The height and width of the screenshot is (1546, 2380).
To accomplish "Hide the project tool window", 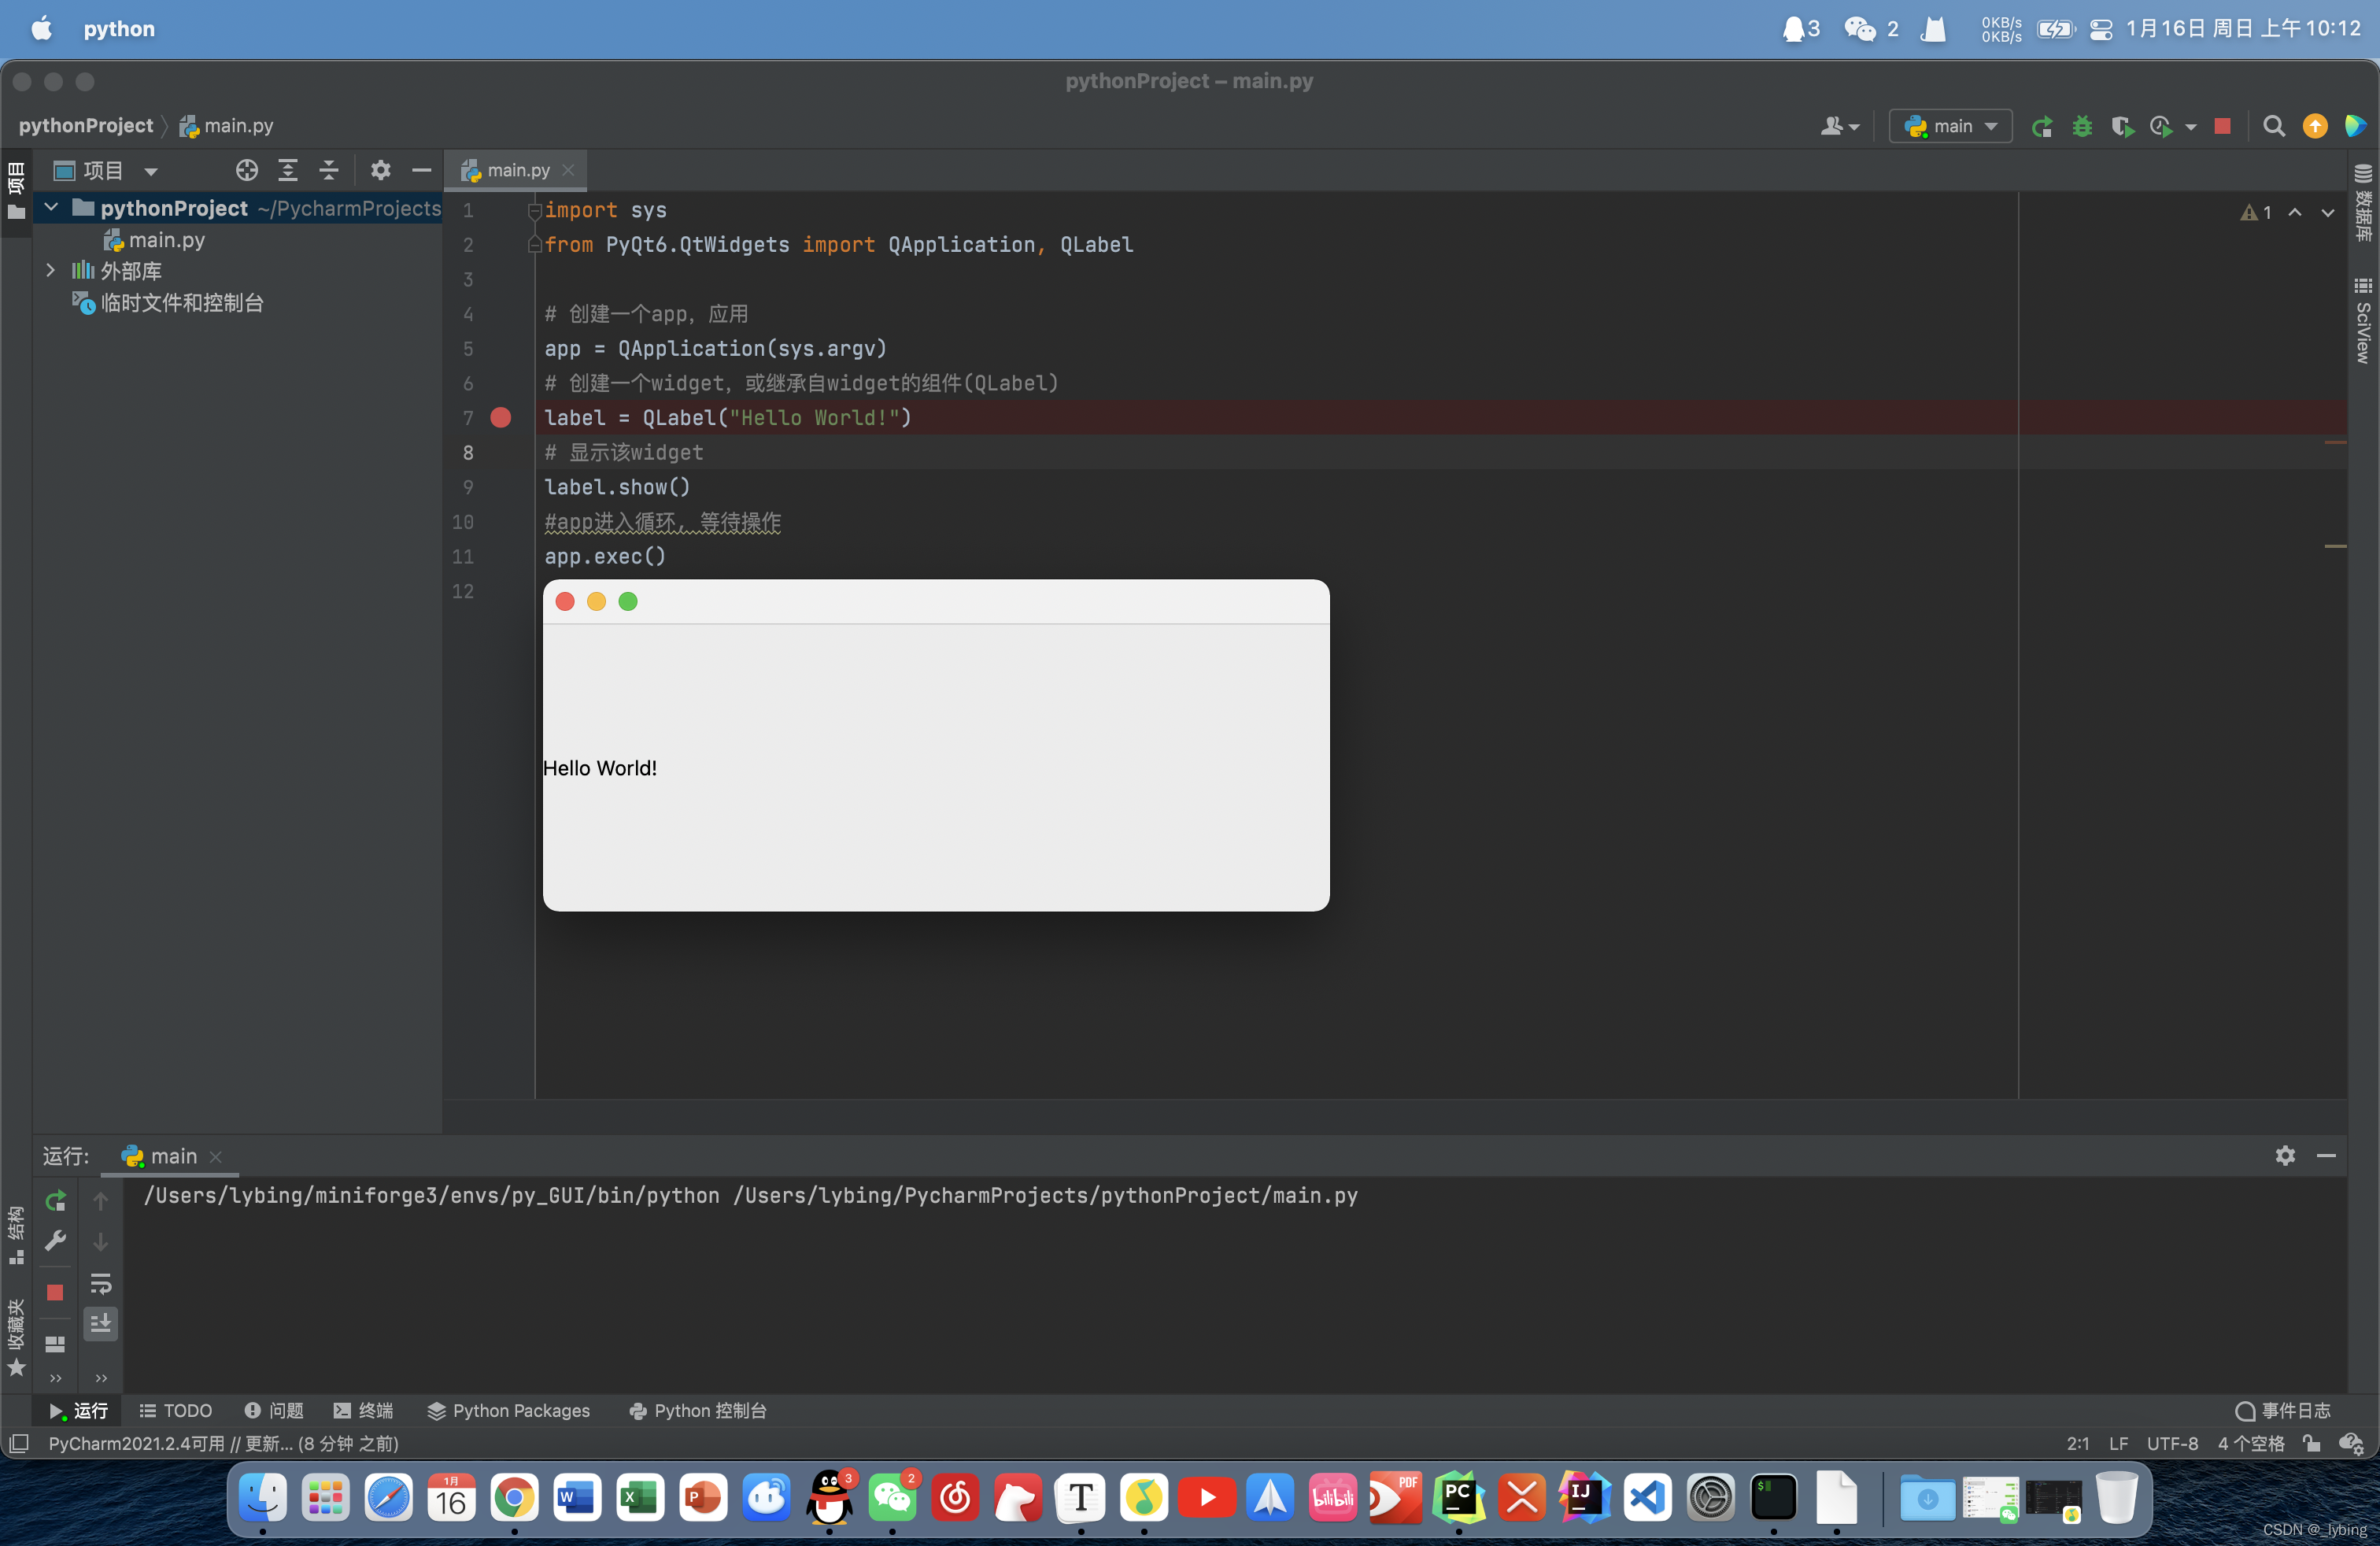I will pos(422,170).
